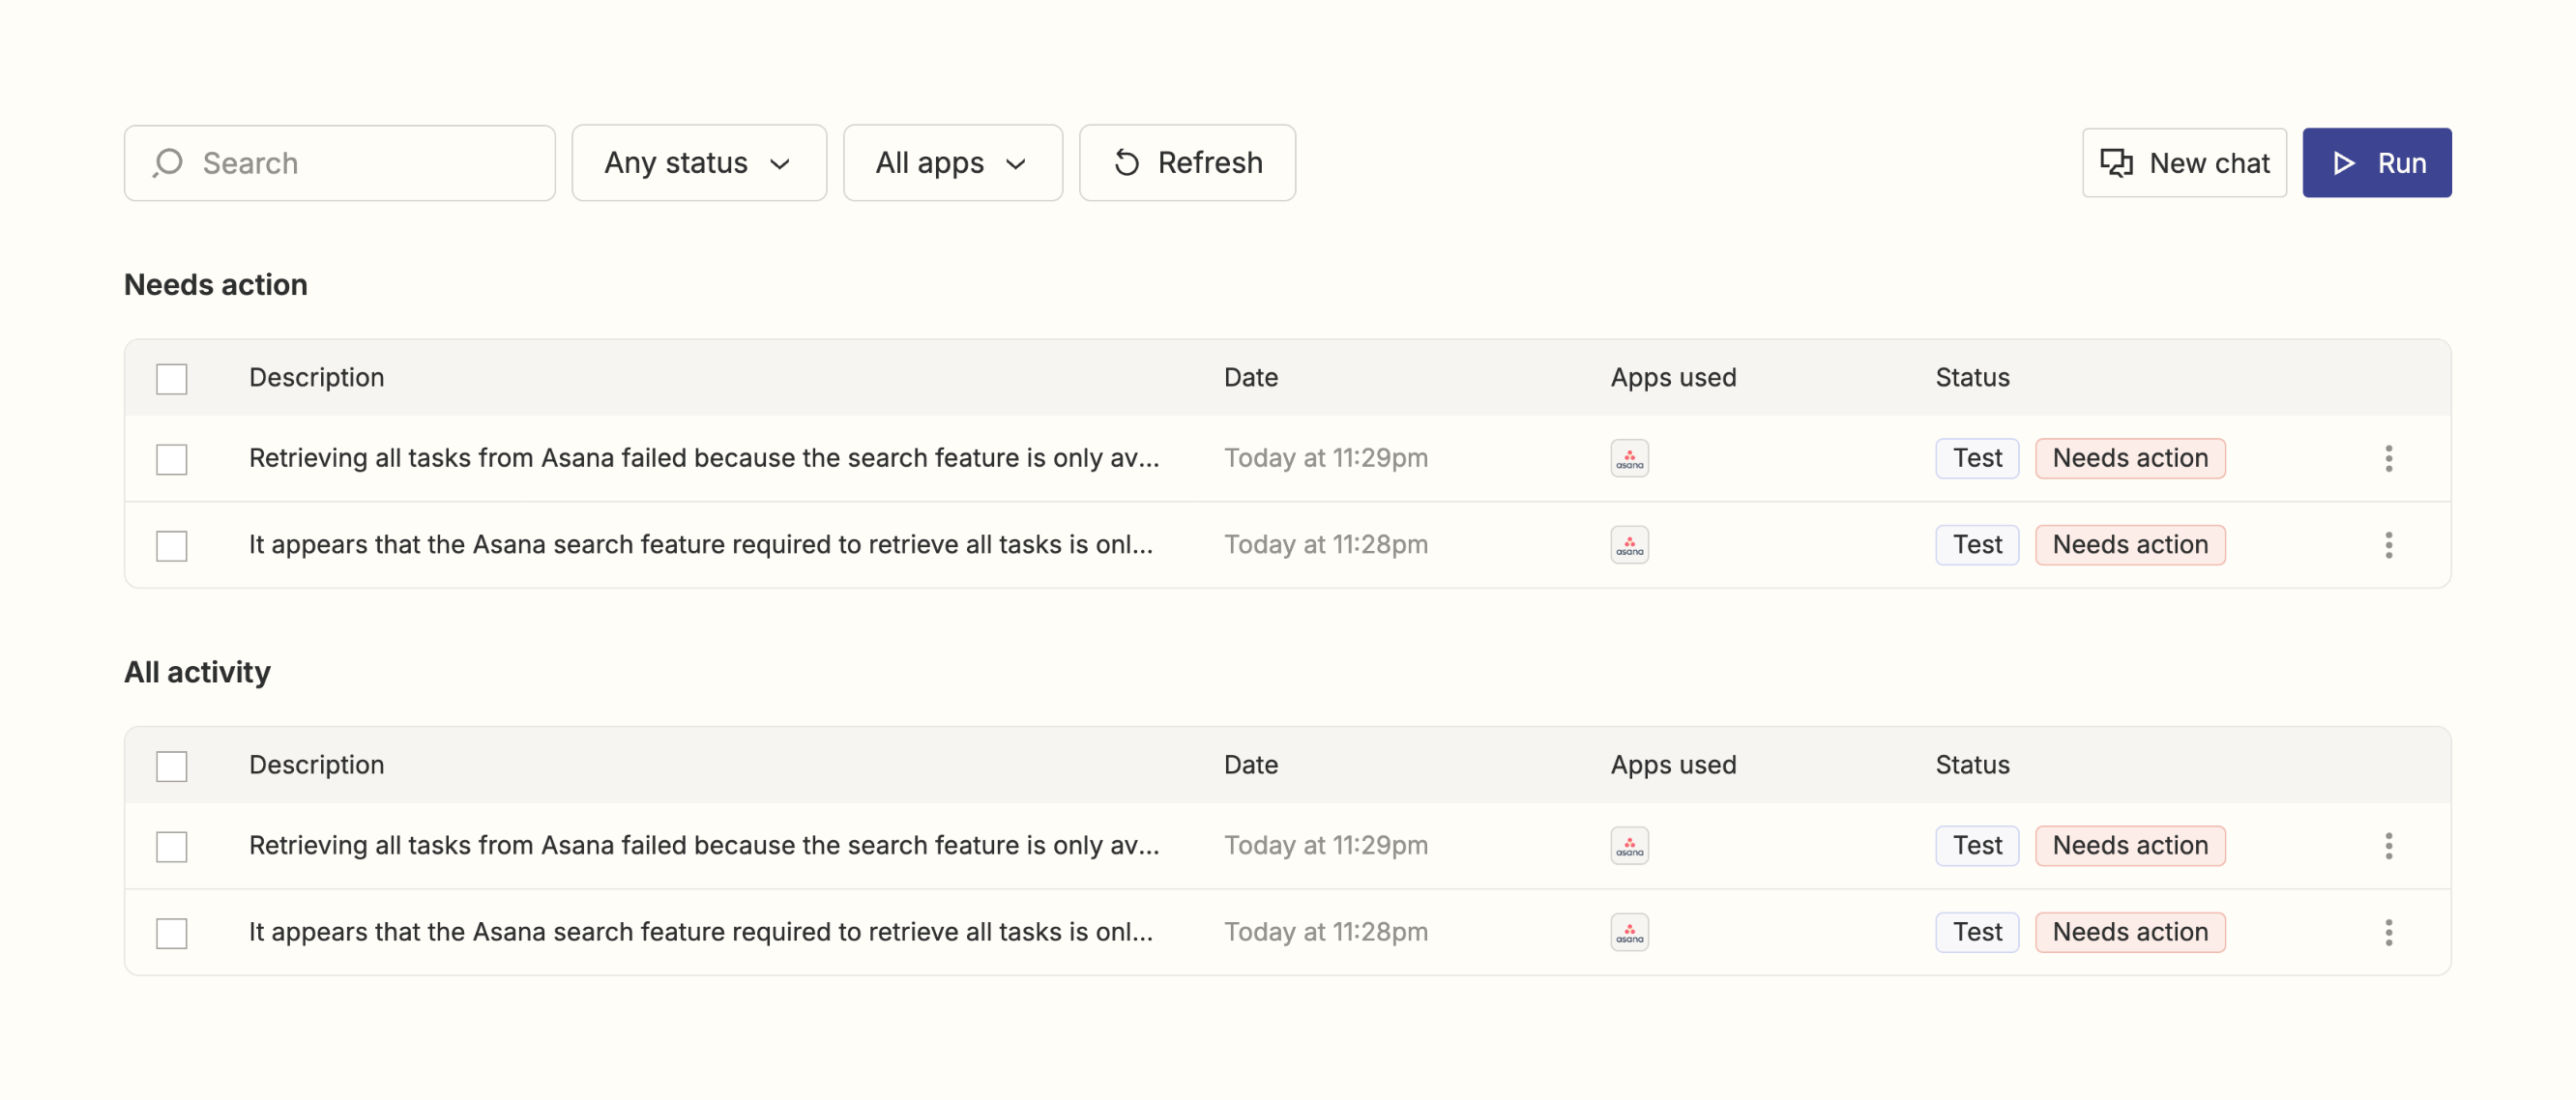Click the Test tag in the Needs action 11:28pm row
2576x1100 pixels.
click(x=1977, y=545)
